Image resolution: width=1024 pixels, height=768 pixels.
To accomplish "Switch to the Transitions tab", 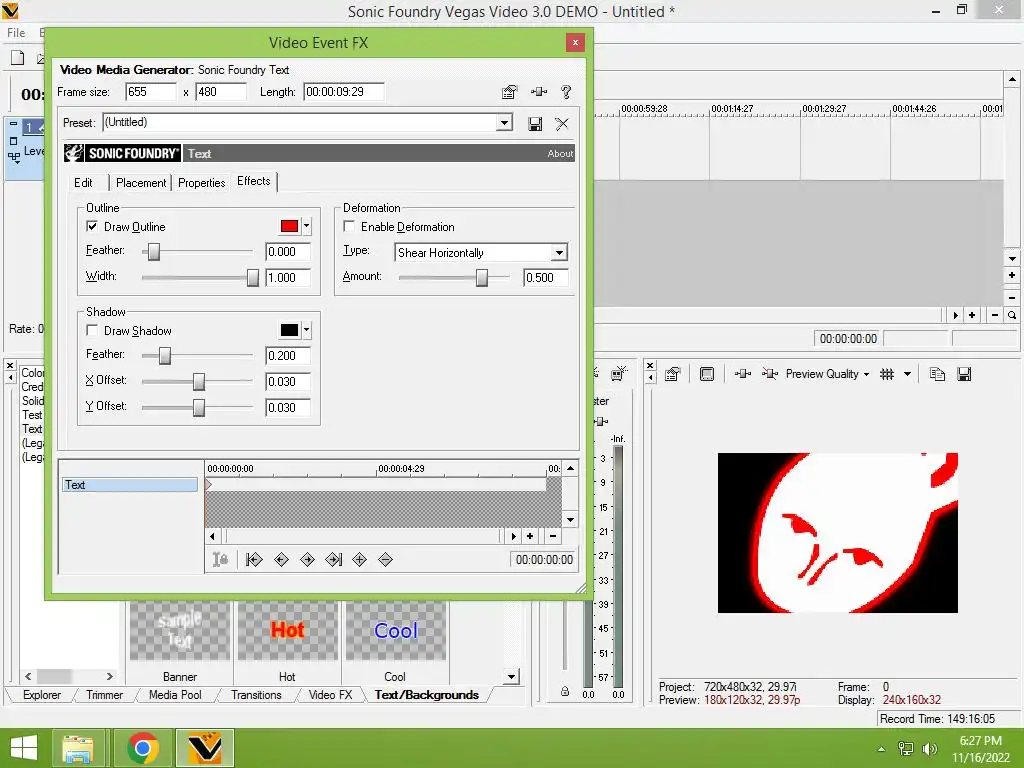I will tap(256, 695).
